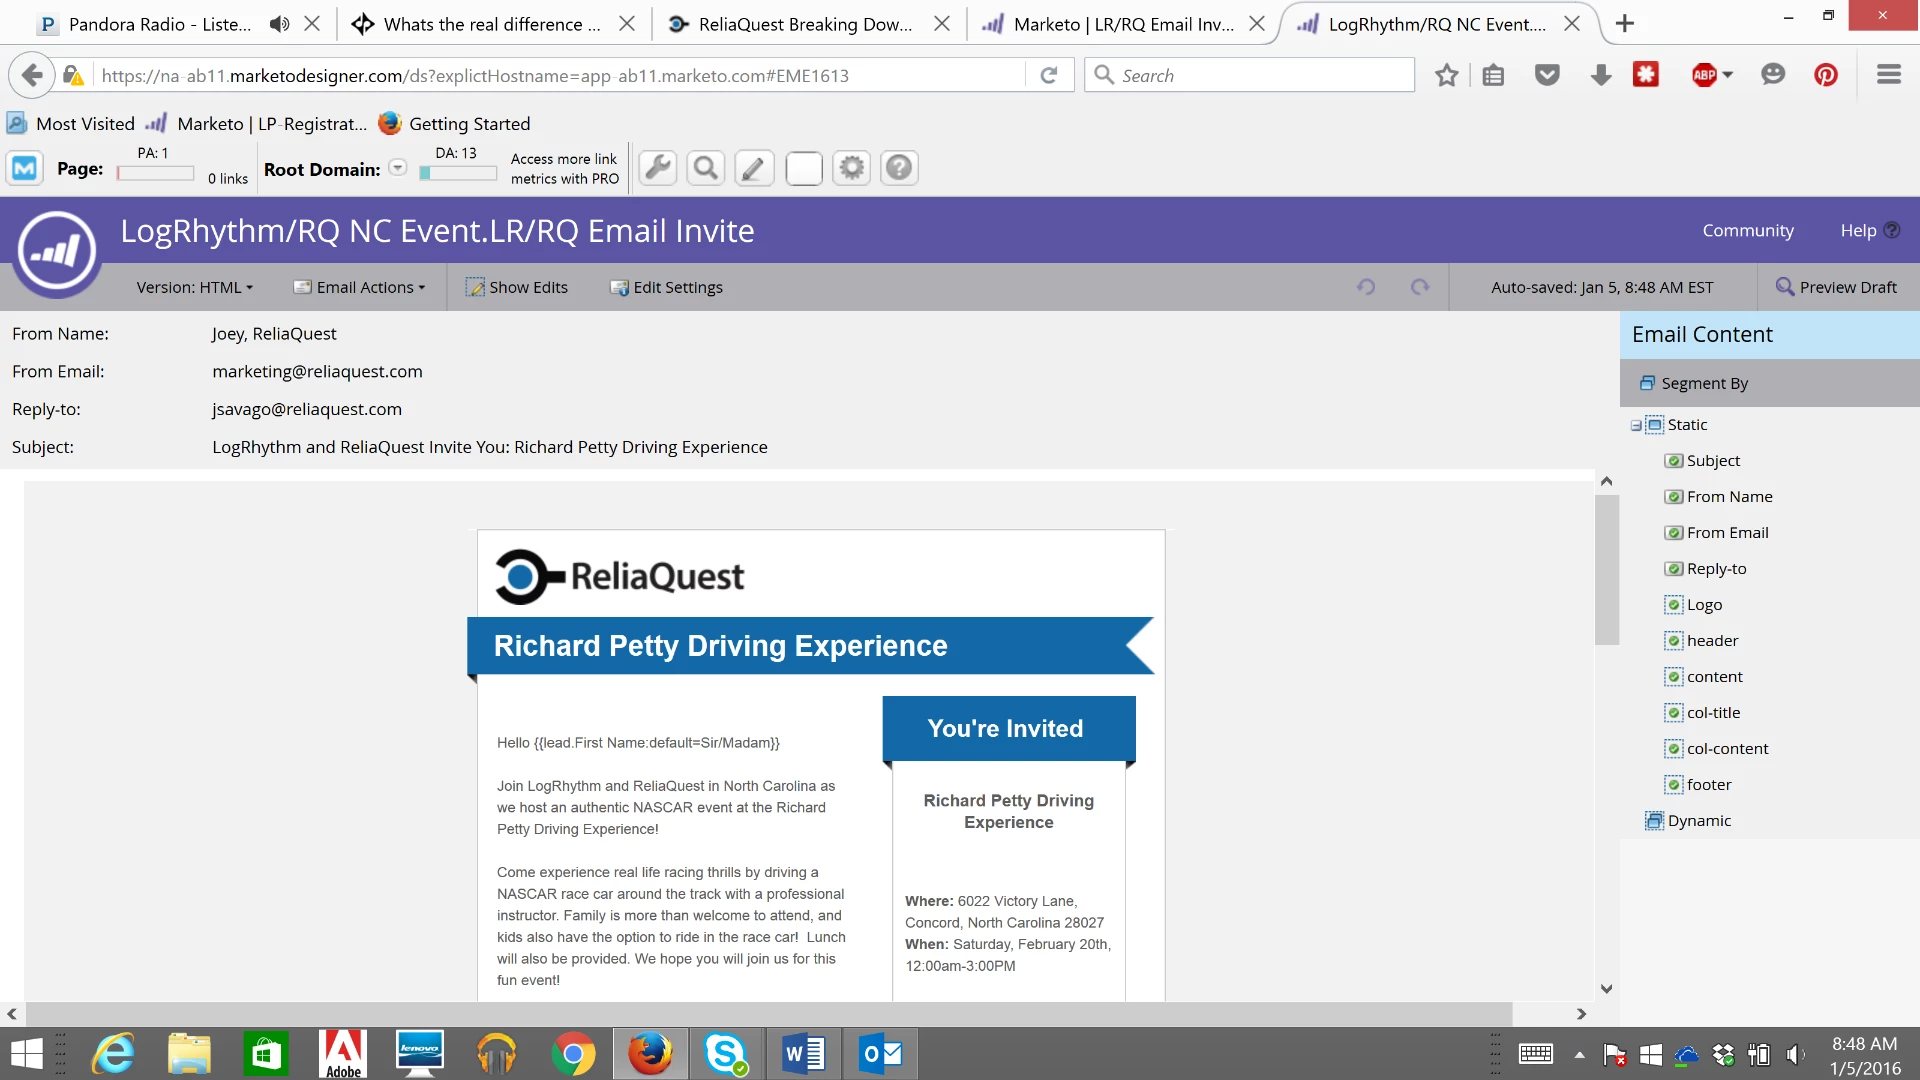
Task: Click the Pinterest toolbar icon
Action: (x=1826, y=75)
